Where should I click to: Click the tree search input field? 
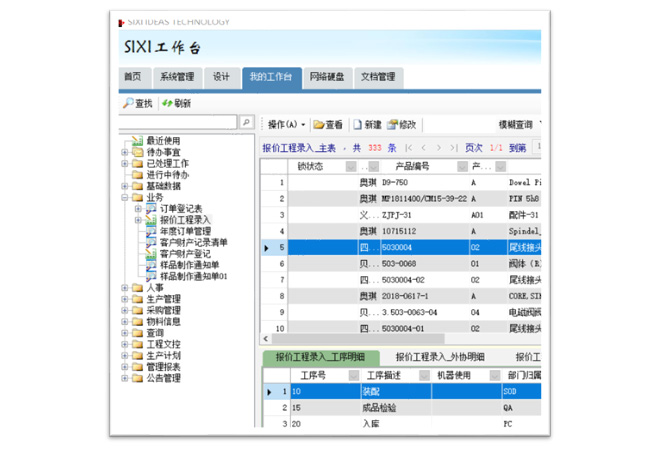coord(178,122)
